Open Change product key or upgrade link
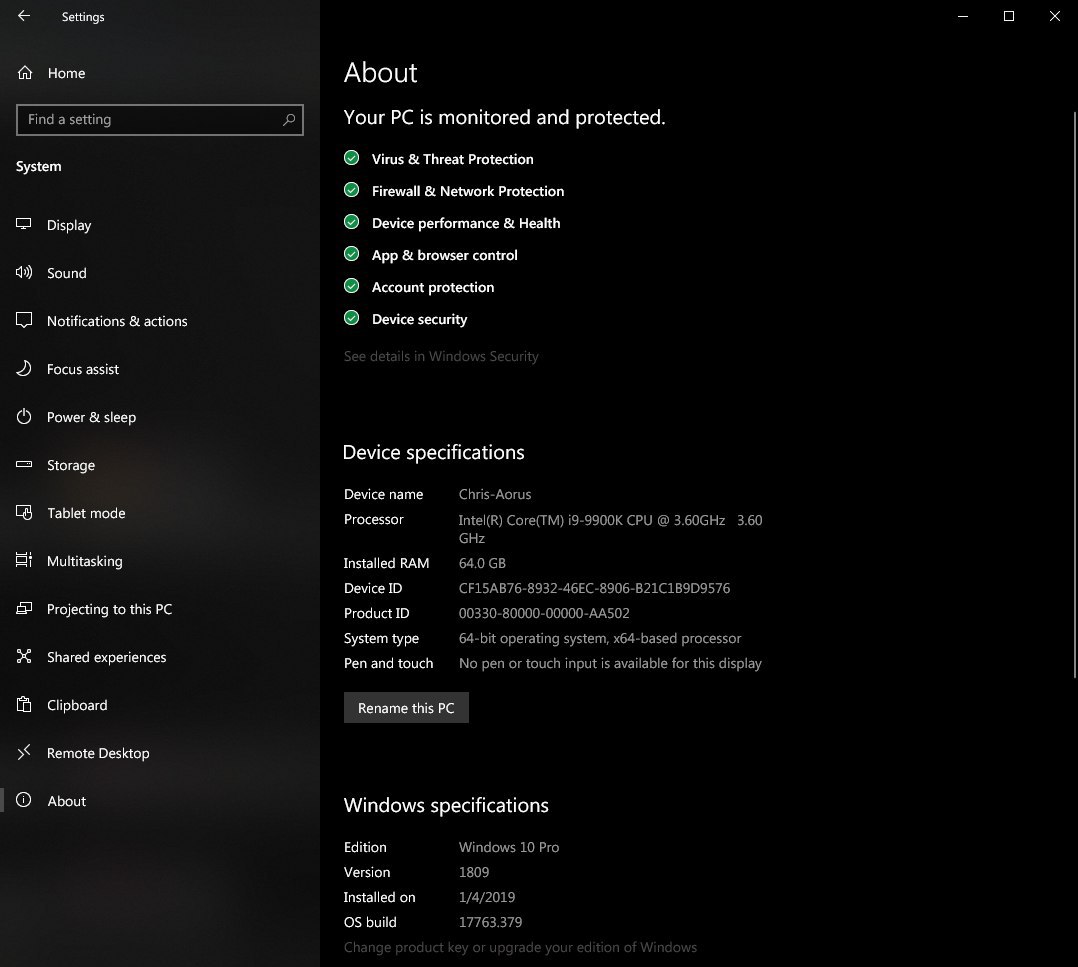Screen dimensions: 1078x967 point(520,947)
